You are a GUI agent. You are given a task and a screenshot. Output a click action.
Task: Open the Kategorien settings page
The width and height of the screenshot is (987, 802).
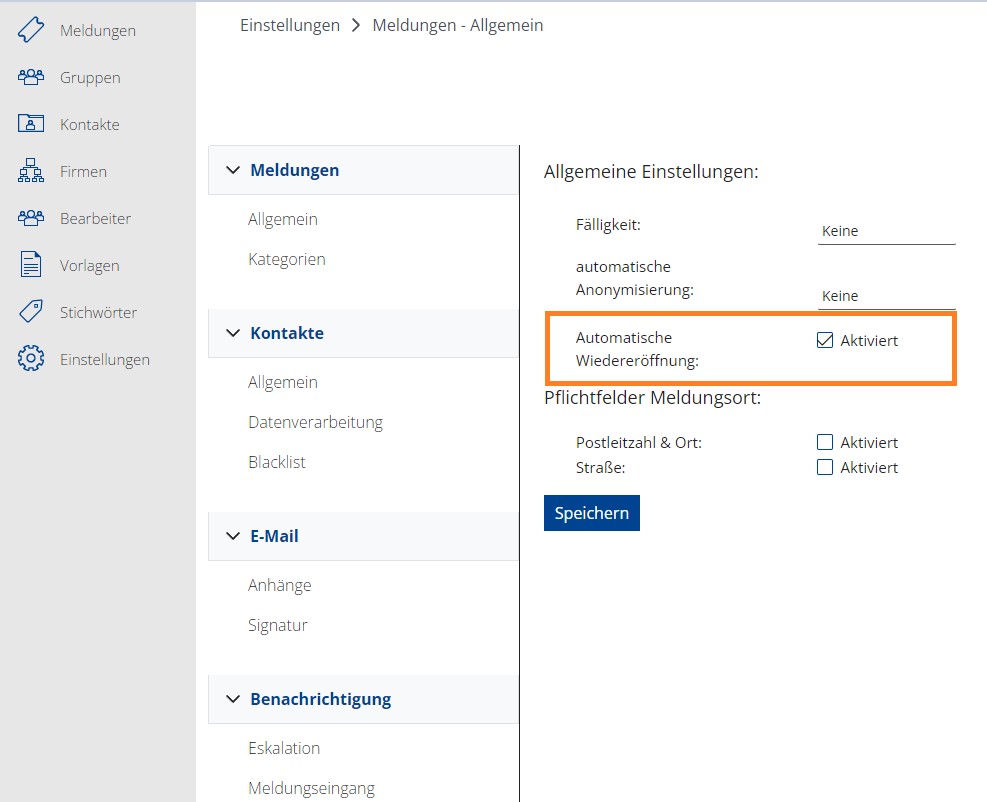coord(286,259)
